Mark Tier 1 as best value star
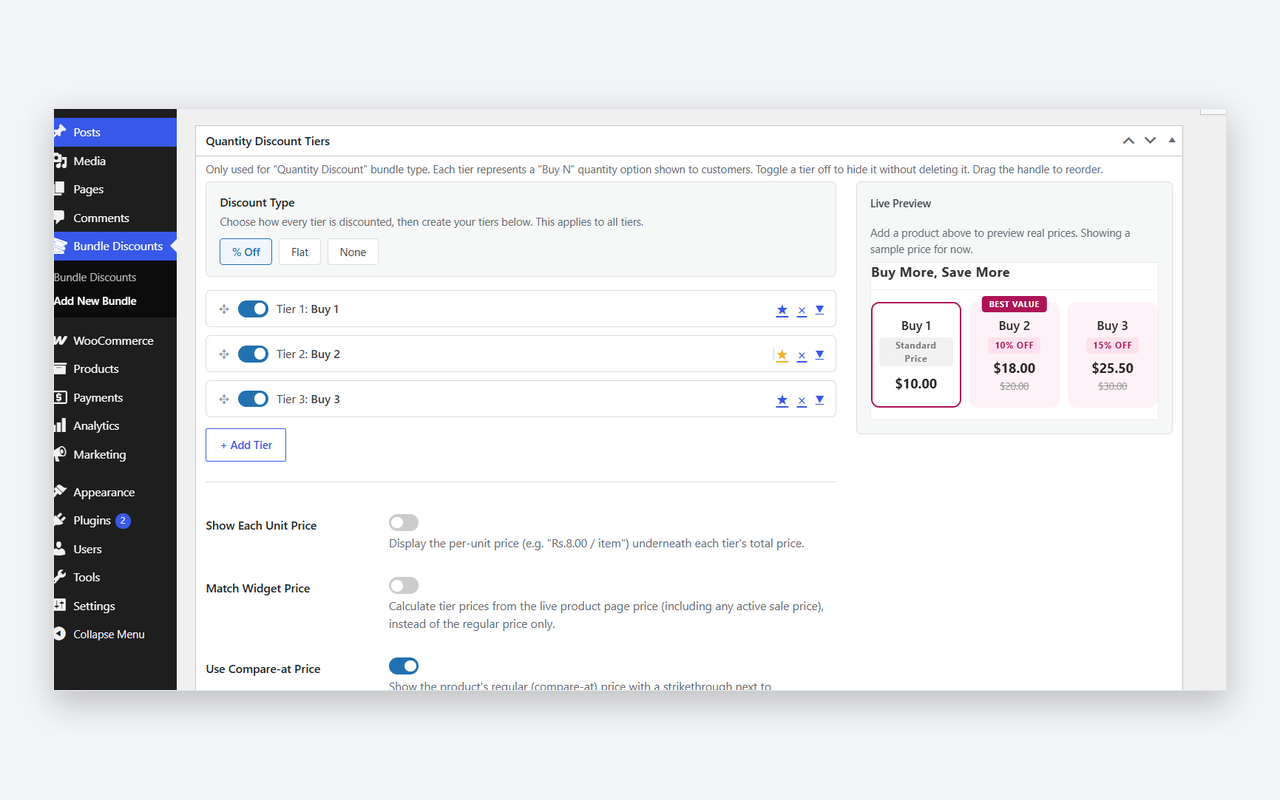Image resolution: width=1280 pixels, height=800 pixels. 782,310
